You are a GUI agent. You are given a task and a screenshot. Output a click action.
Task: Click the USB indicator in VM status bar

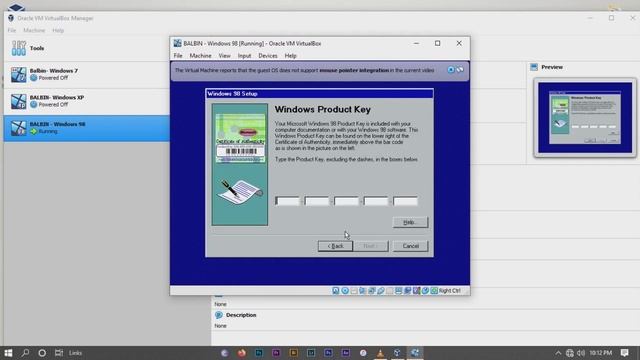tap(380, 291)
